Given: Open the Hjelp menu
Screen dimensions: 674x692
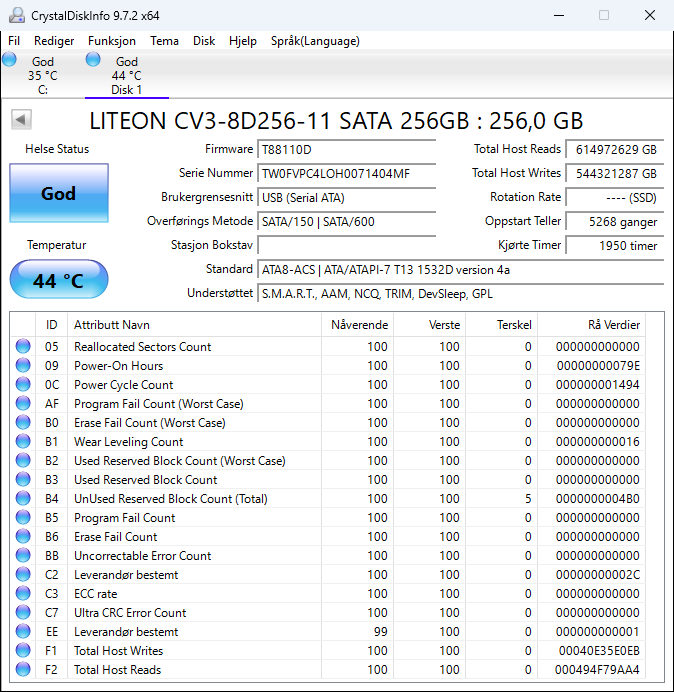Looking at the screenshot, I should pyautogui.click(x=243, y=41).
